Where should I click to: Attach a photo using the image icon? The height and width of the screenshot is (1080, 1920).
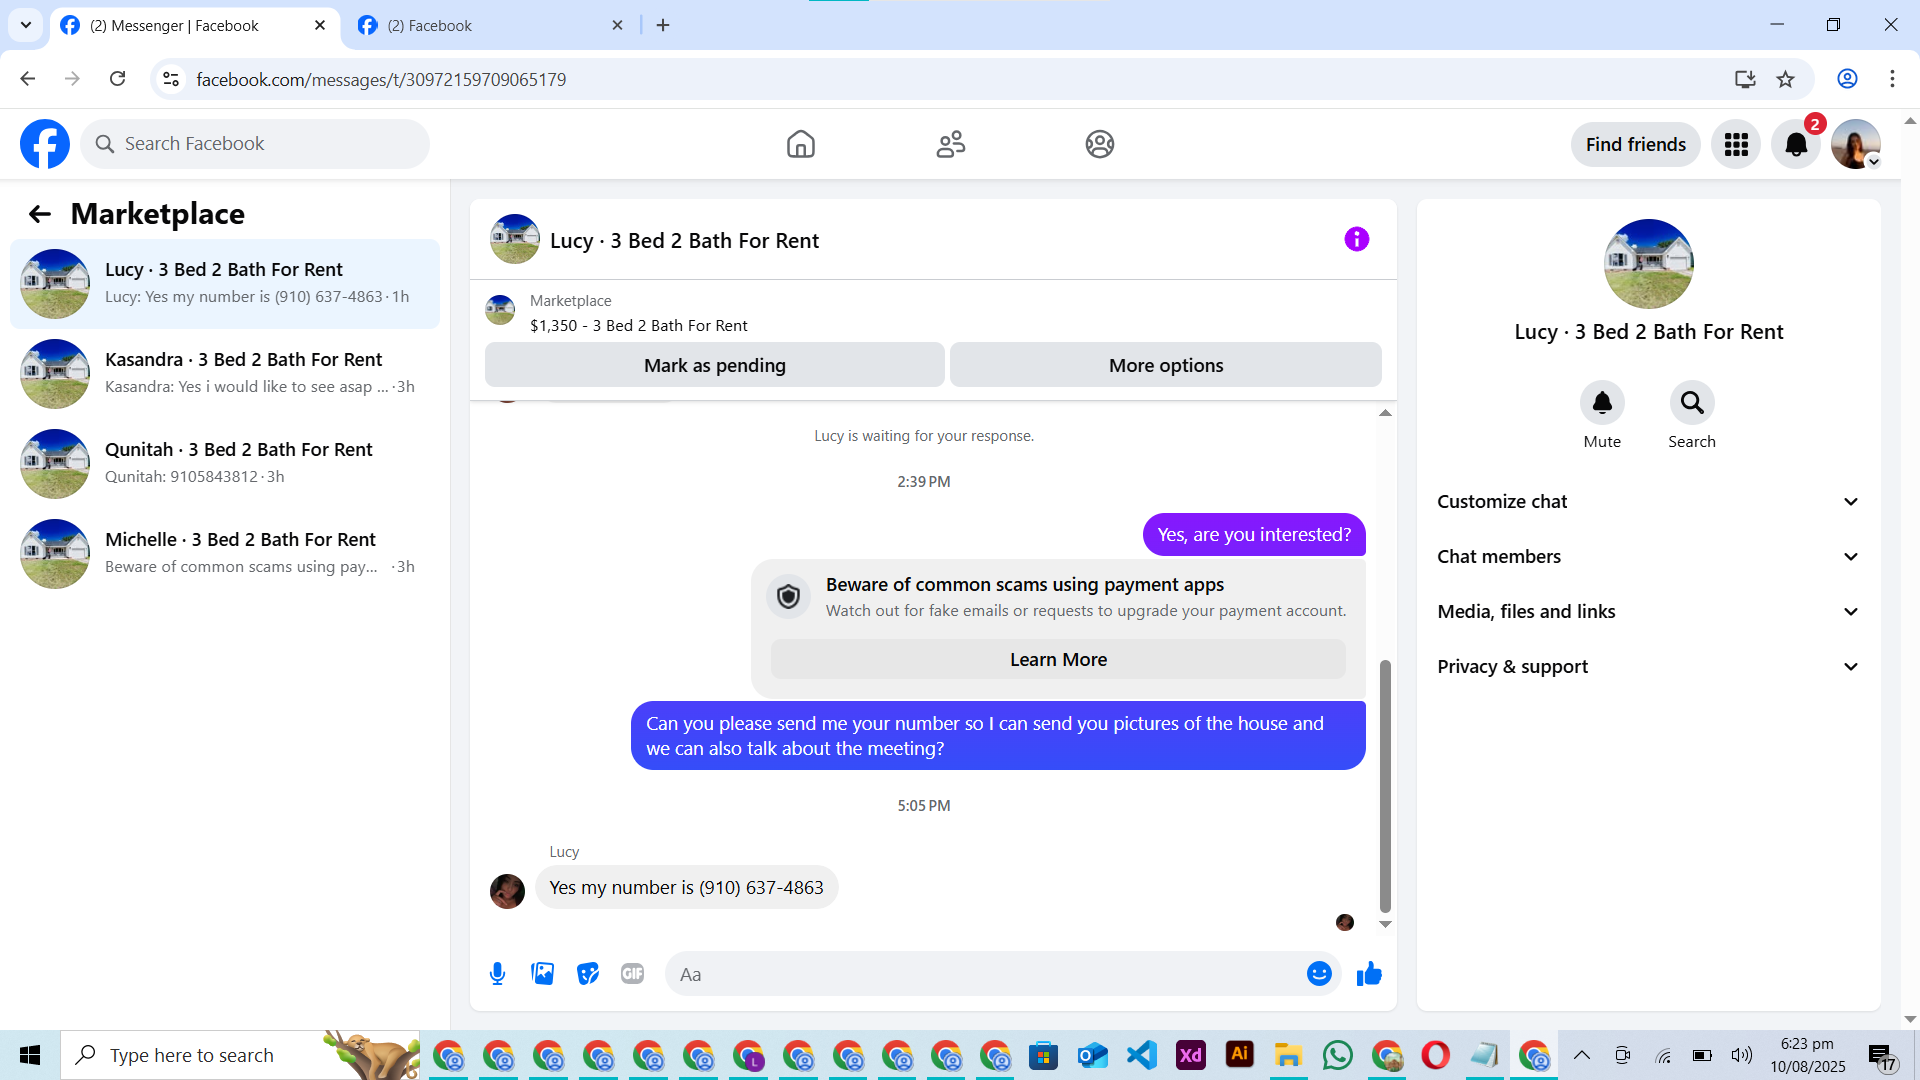(542, 973)
